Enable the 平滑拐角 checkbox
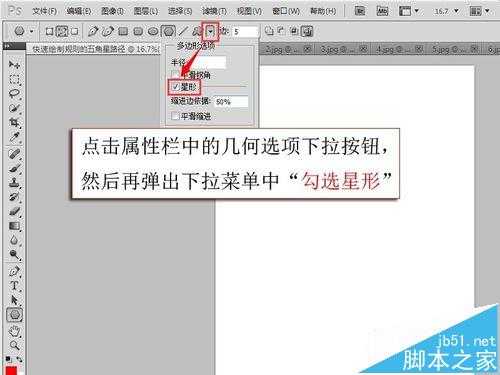The height and width of the screenshot is (375, 500). [174, 74]
